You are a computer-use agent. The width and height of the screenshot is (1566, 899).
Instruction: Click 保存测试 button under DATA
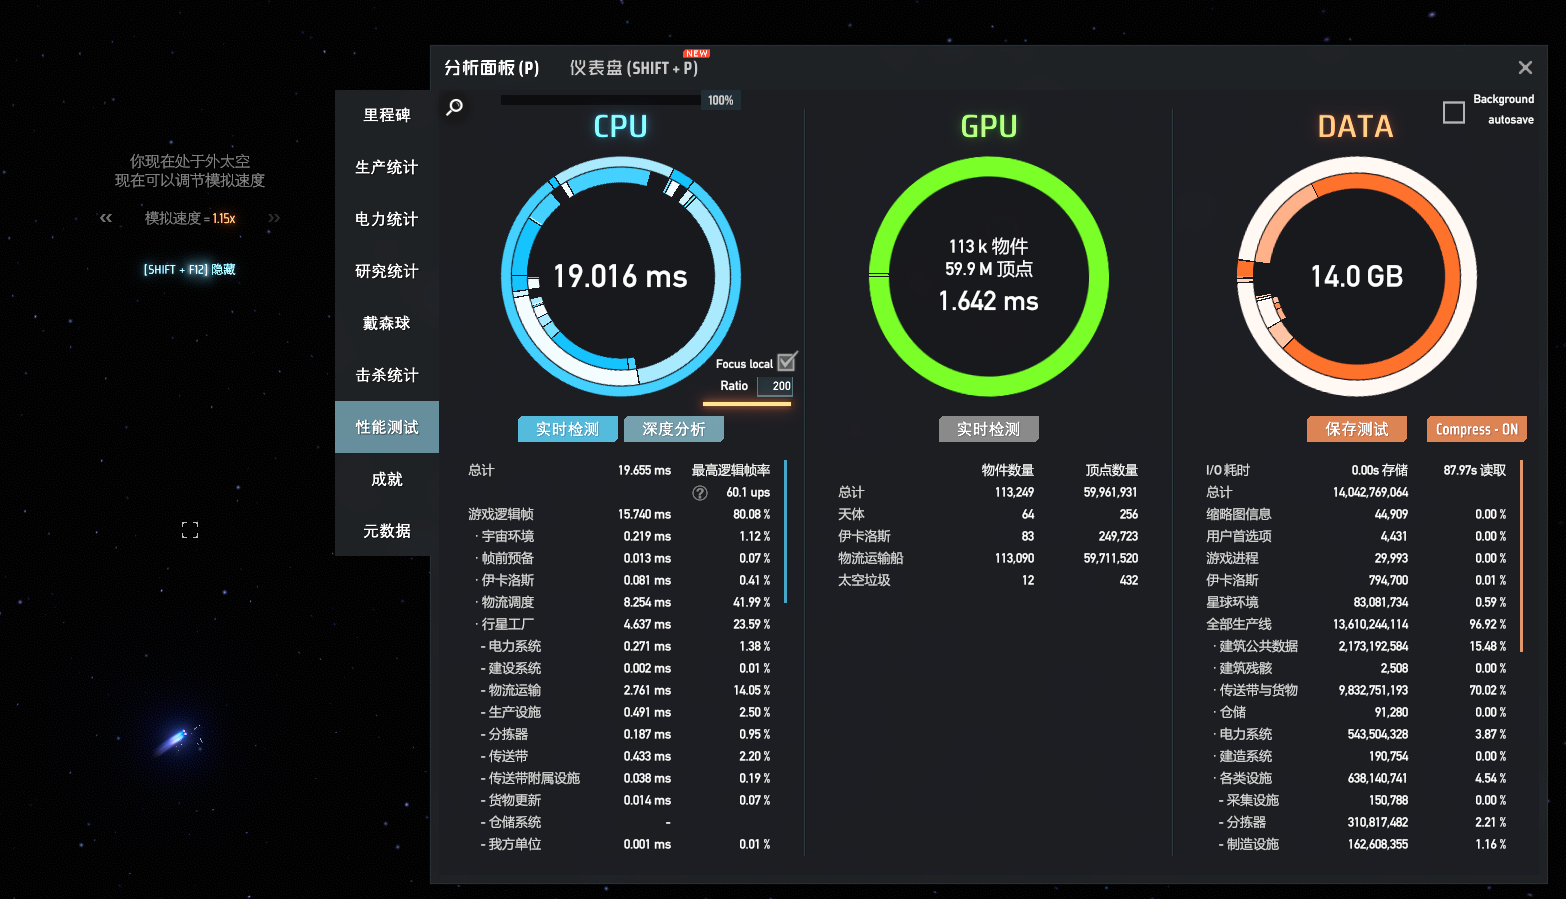click(1357, 429)
